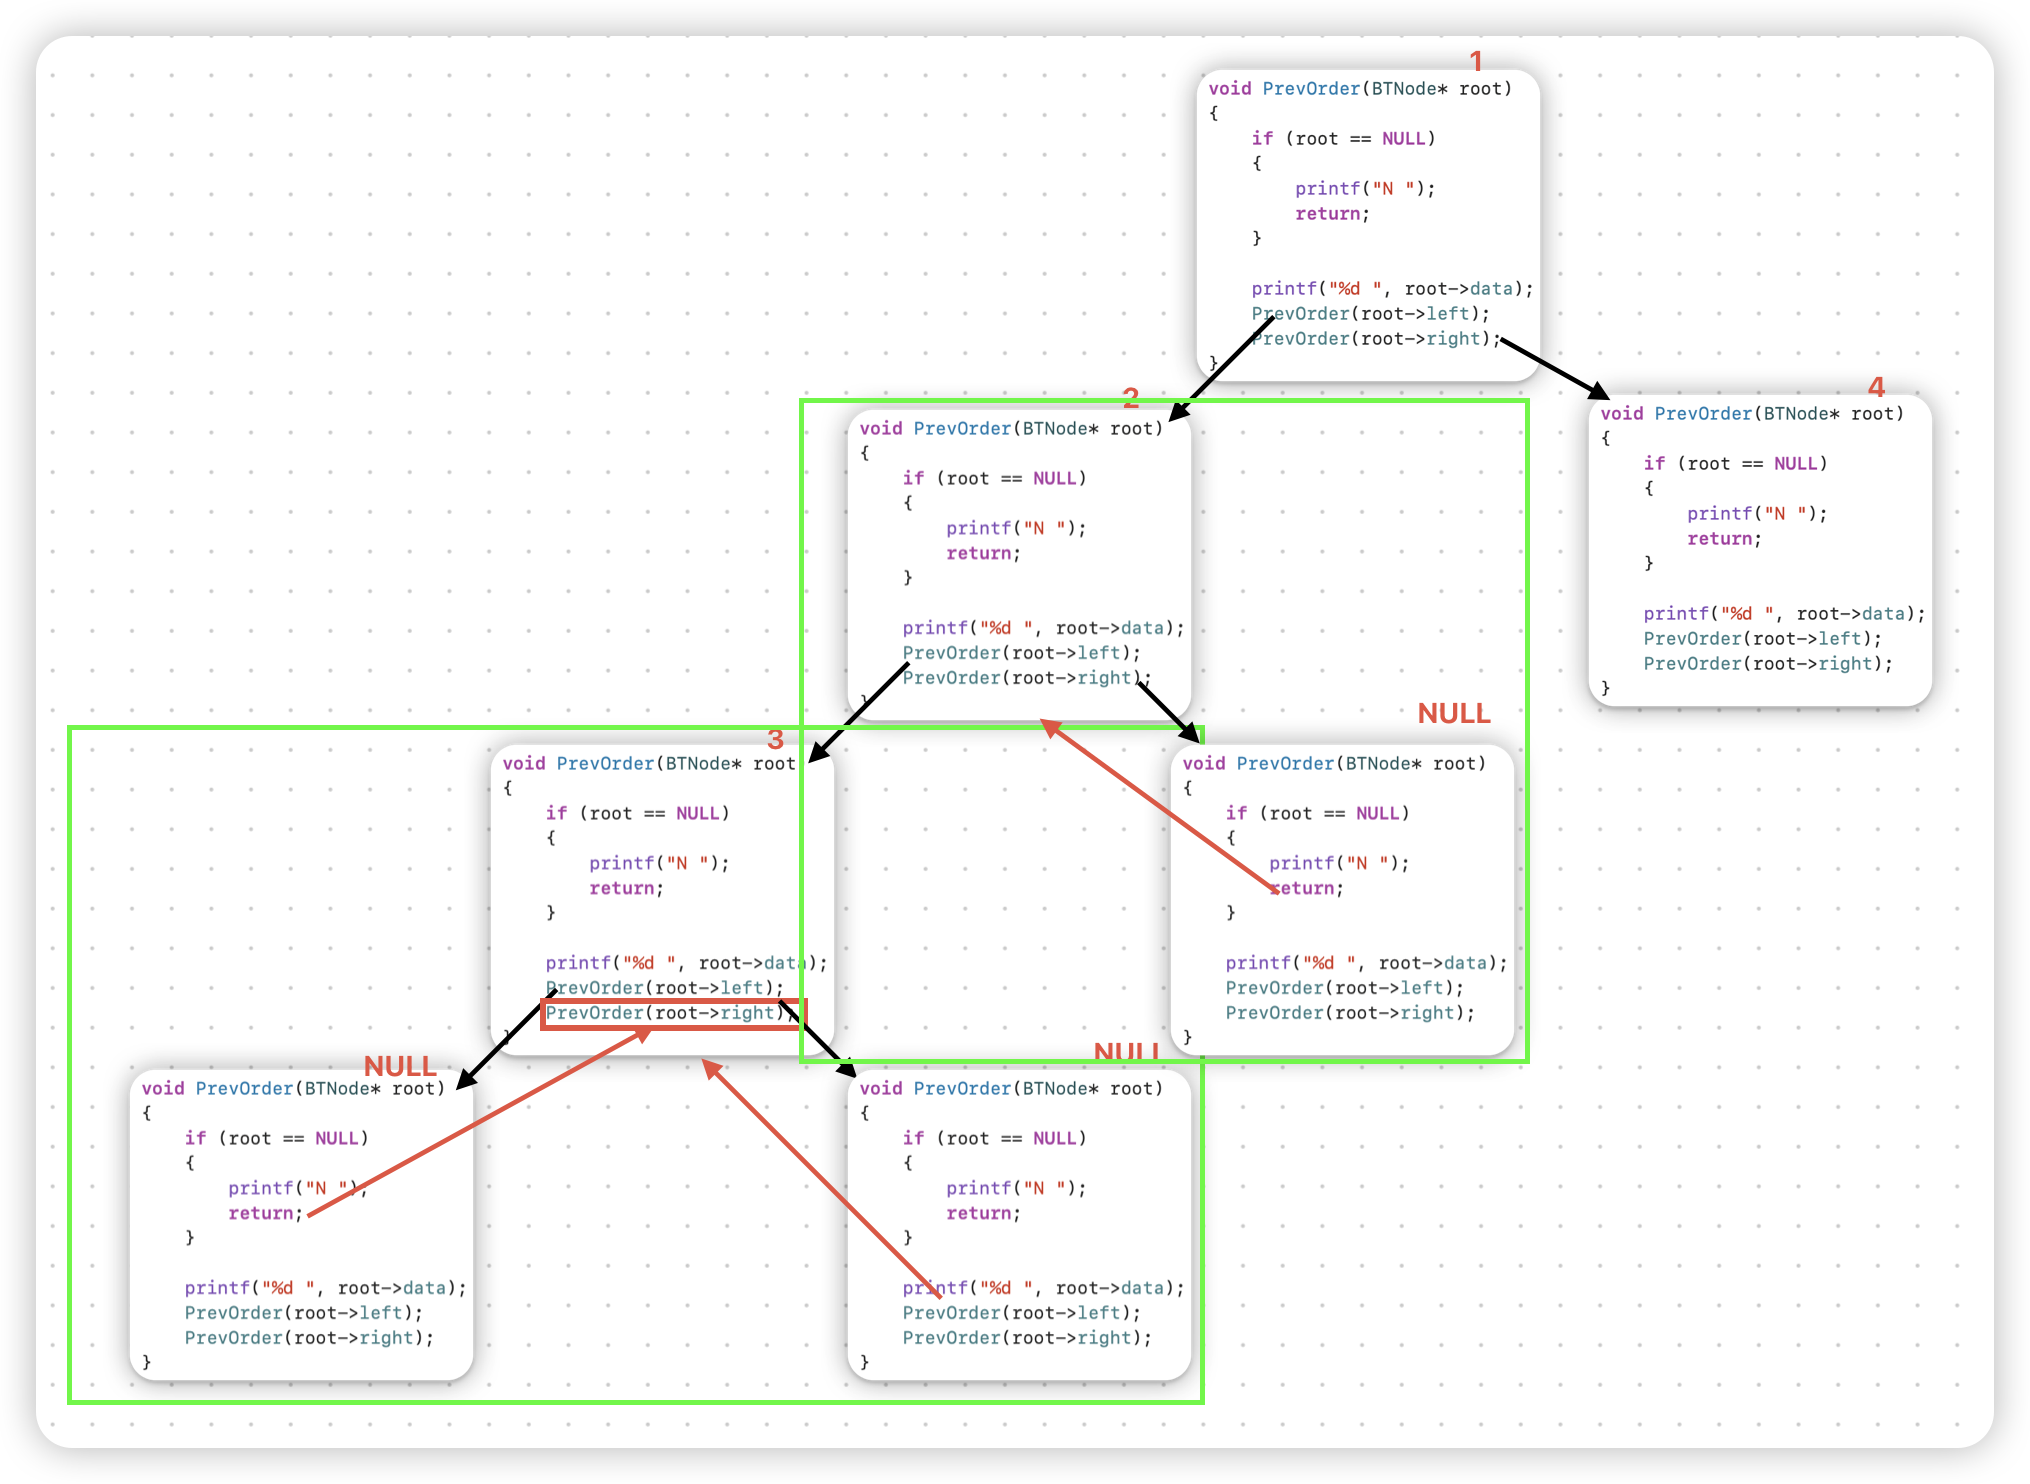Click the function signature line of card 4
This screenshot has width=2030, height=1484.
[1752, 414]
